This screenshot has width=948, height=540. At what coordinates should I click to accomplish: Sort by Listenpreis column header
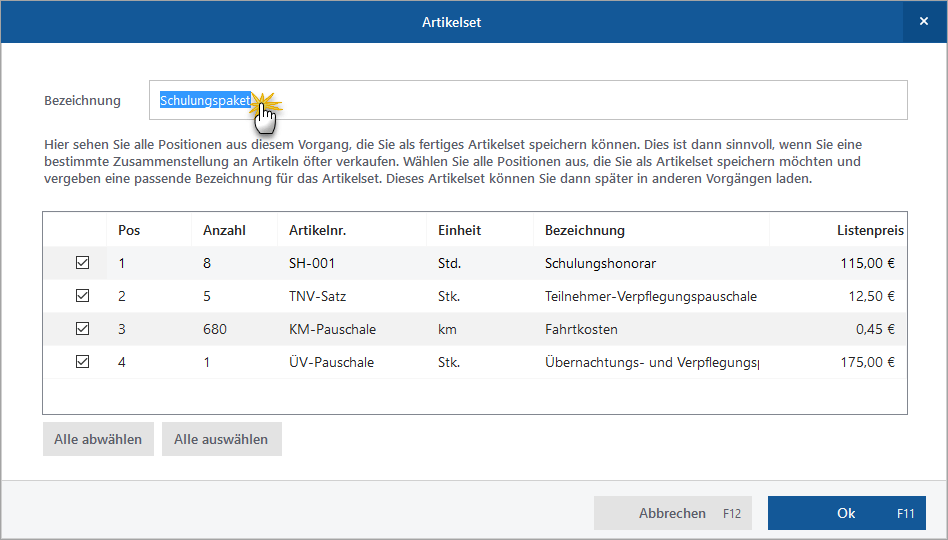[869, 230]
